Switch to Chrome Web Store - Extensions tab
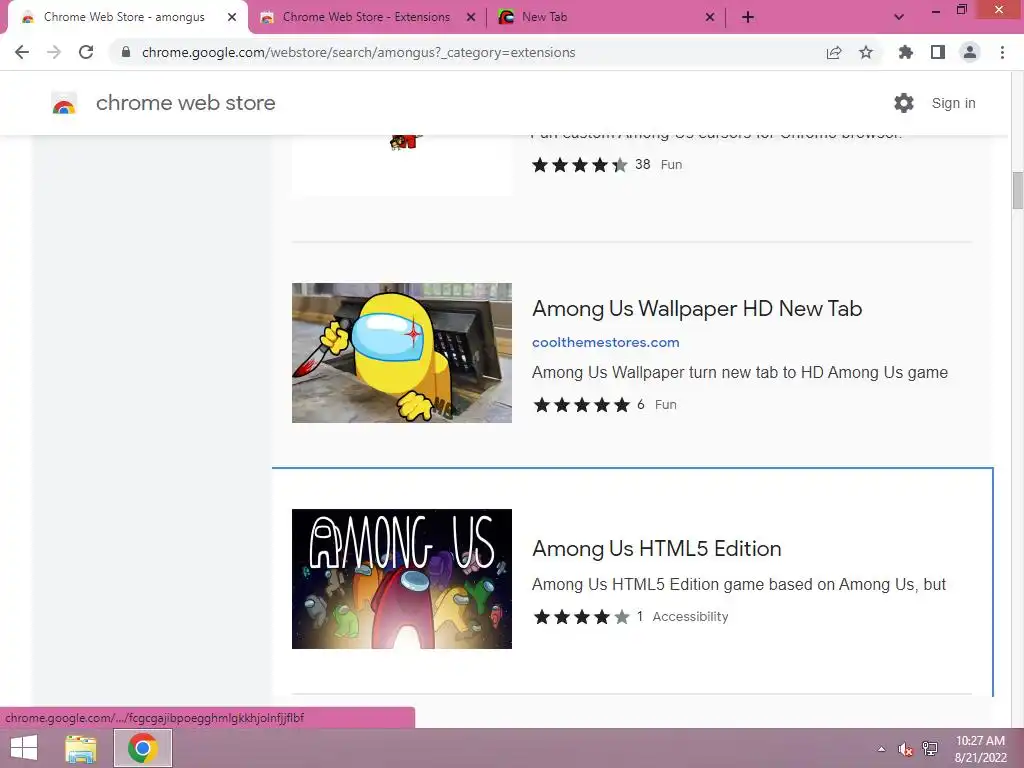The height and width of the screenshot is (768, 1024). tap(367, 17)
